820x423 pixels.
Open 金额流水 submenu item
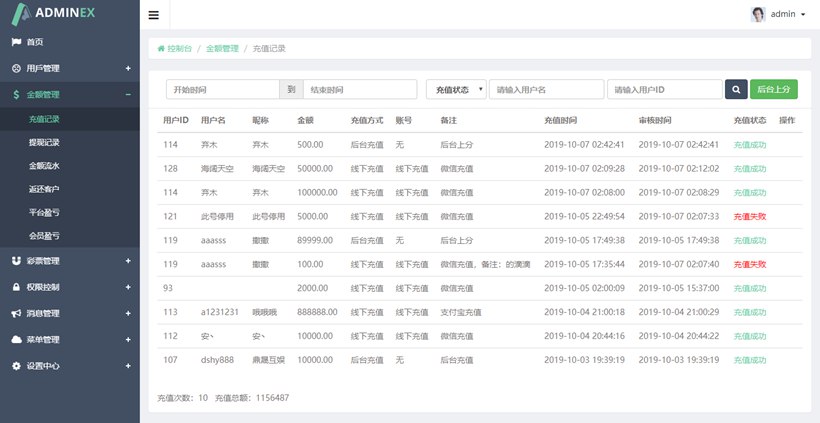coord(44,166)
